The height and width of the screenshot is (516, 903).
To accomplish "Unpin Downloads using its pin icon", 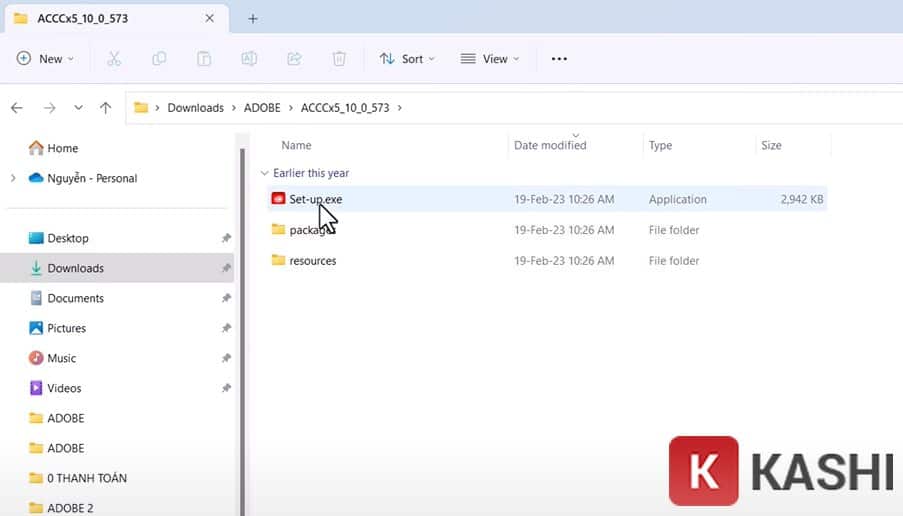I will coord(226,268).
